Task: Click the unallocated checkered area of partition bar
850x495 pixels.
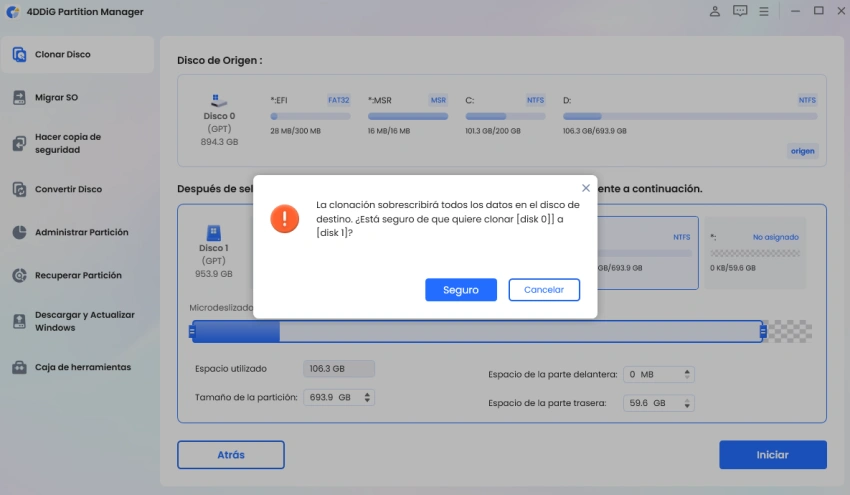Action: [x=789, y=331]
